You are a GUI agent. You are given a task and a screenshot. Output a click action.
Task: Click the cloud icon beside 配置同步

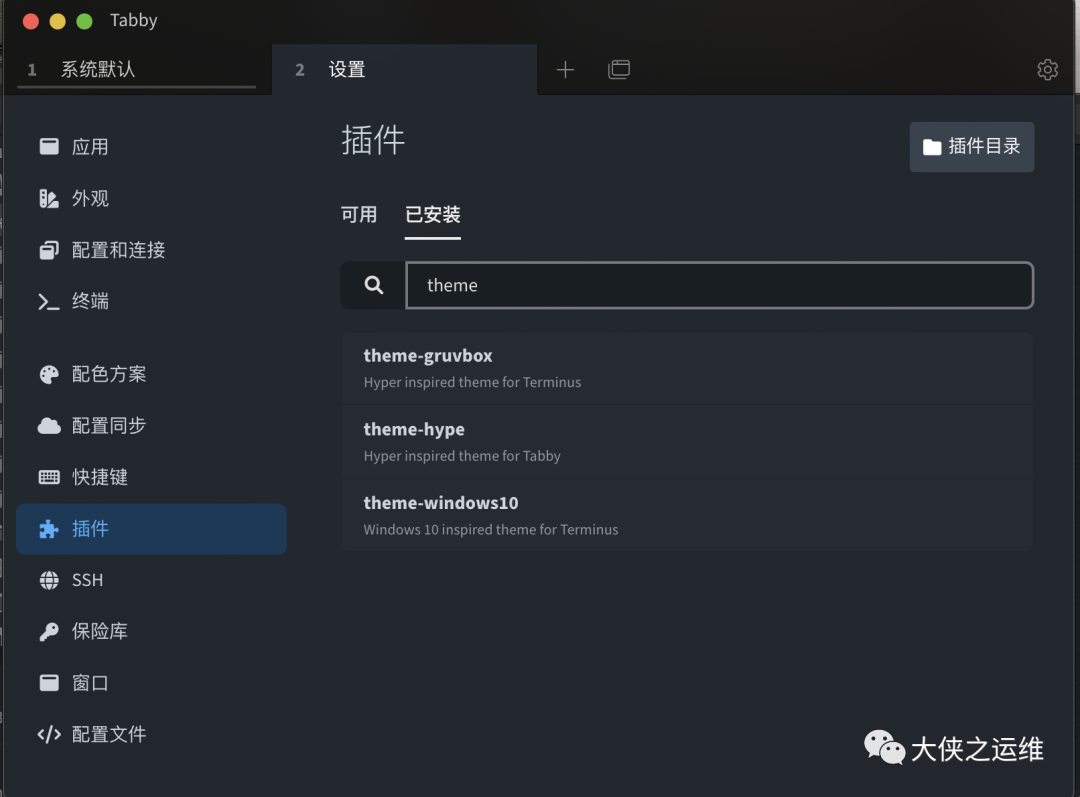pyautogui.click(x=49, y=426)
